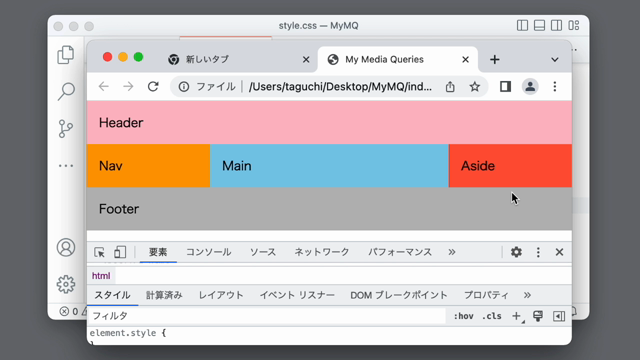Go back in Chrome history
This screenshot has width=640, height=360.
(x=104, y=87)
